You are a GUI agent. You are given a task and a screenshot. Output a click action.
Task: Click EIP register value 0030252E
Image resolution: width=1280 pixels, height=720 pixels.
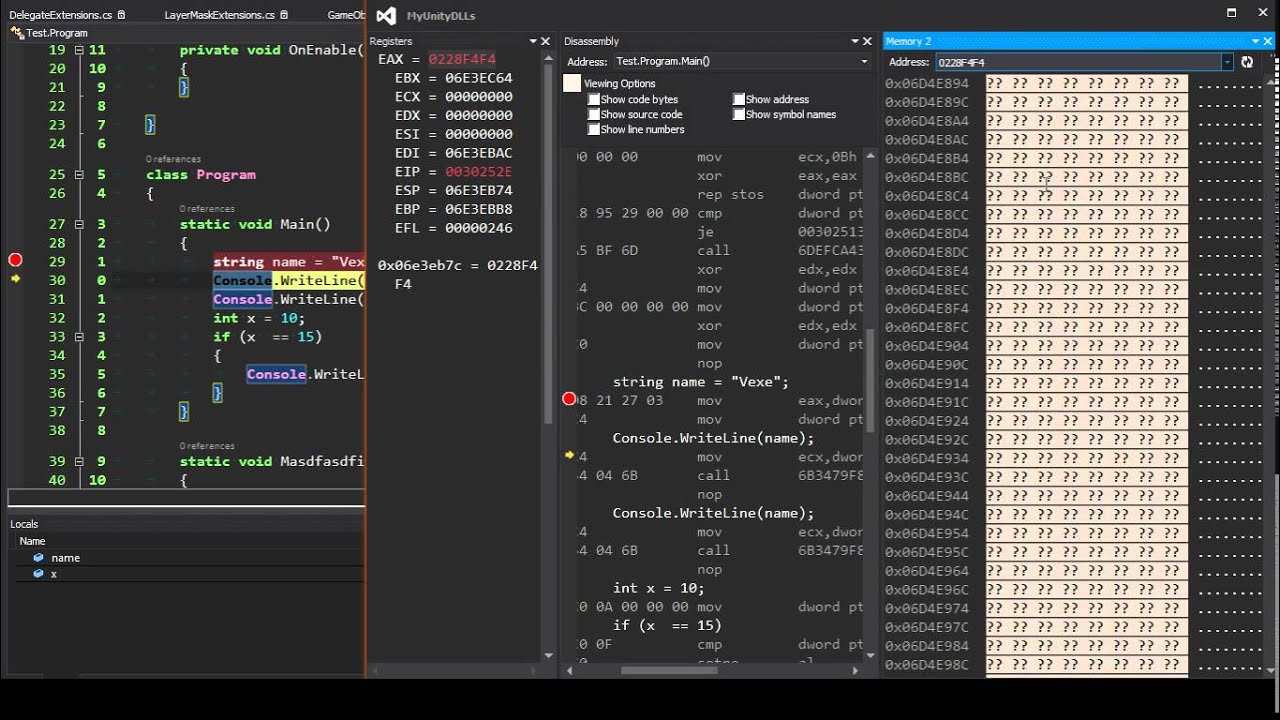pos(479,172)
